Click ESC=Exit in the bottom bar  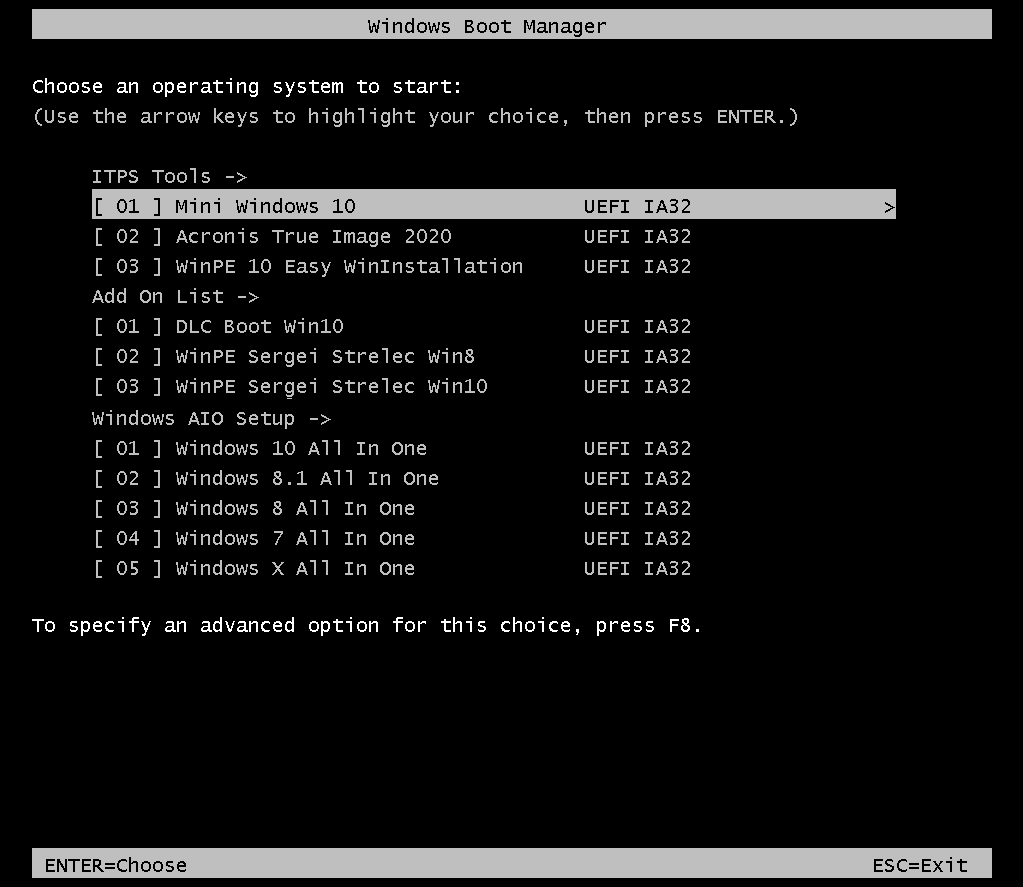pyautogui.click(x=920, y=865)
